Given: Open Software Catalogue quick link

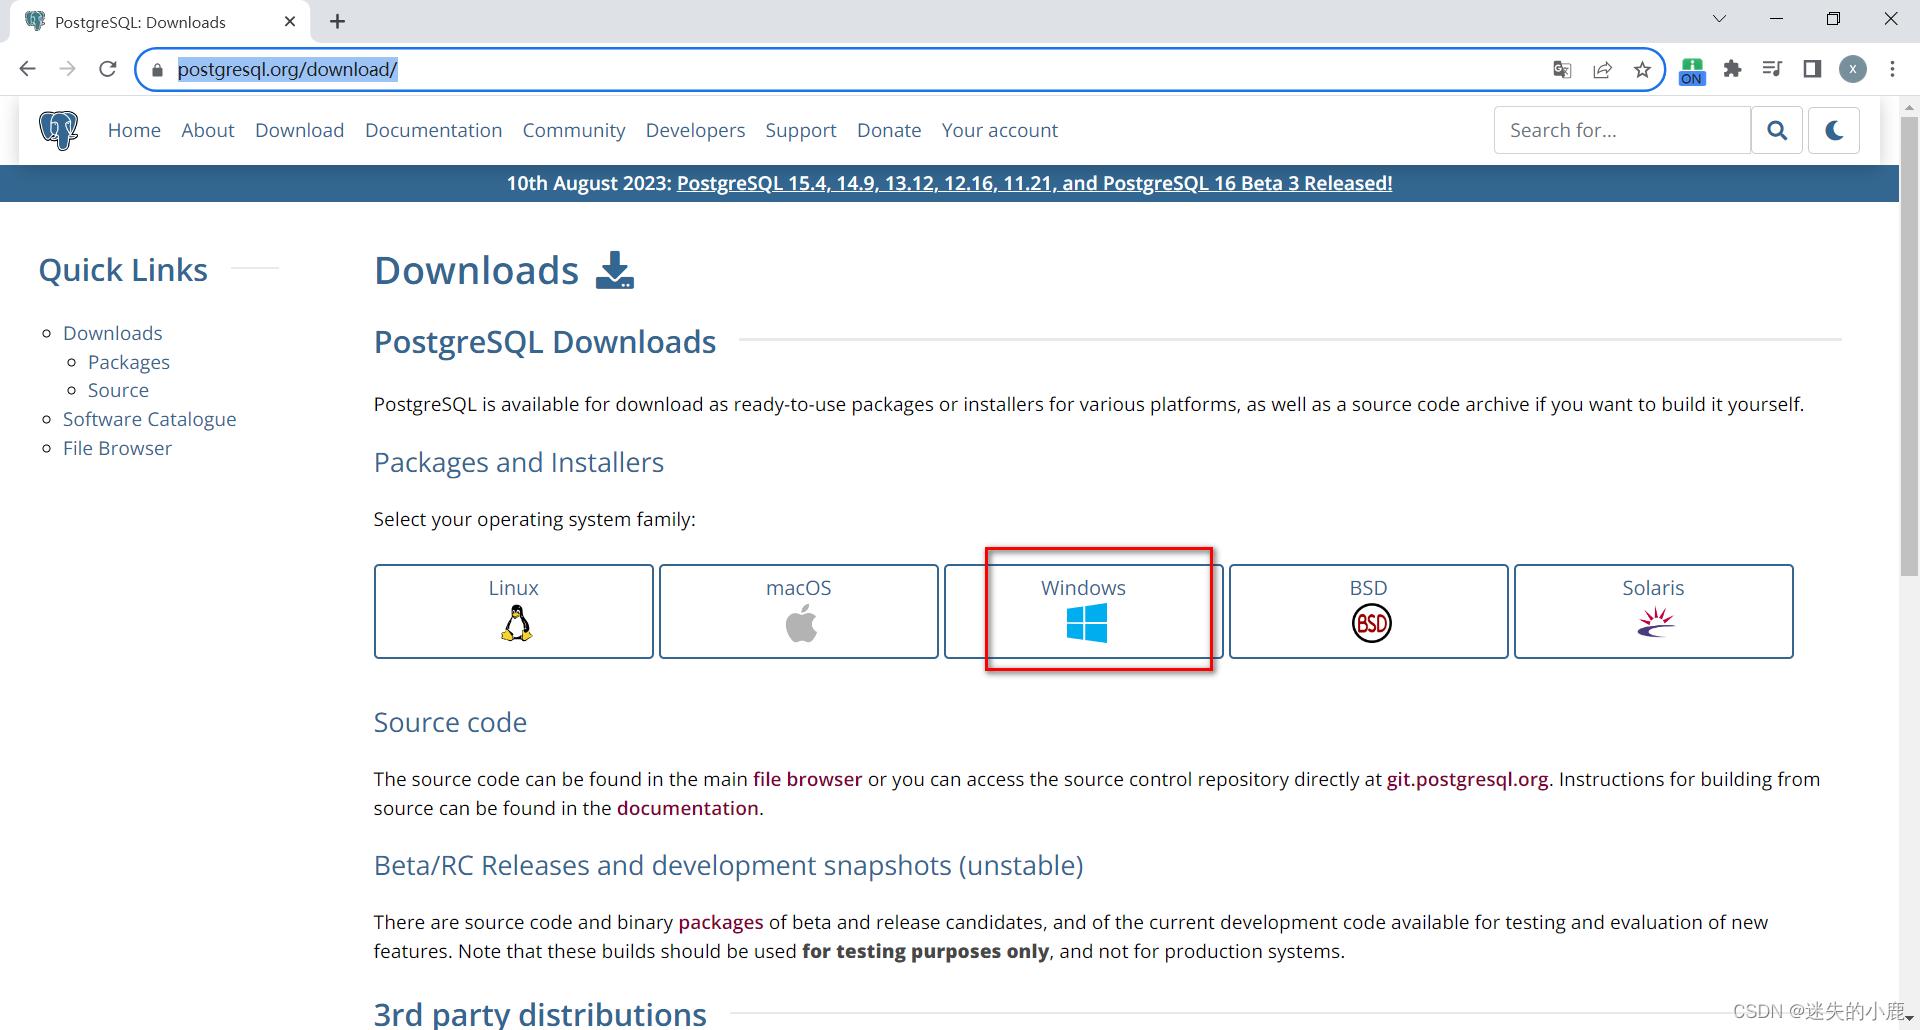Looking at the screenshot, I should (150, 419).
